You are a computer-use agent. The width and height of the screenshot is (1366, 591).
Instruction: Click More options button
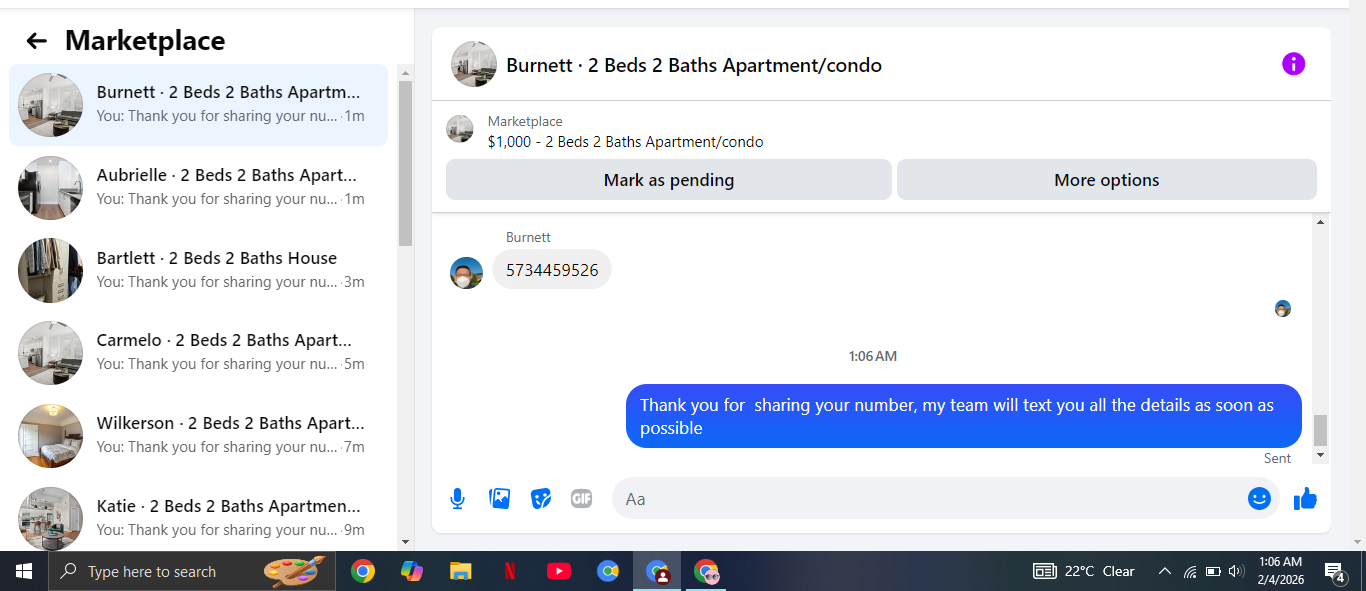(x=1106, y=180)
